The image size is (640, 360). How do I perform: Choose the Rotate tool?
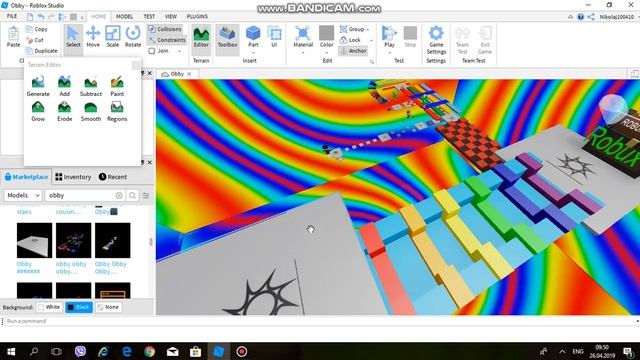[133, 37]
